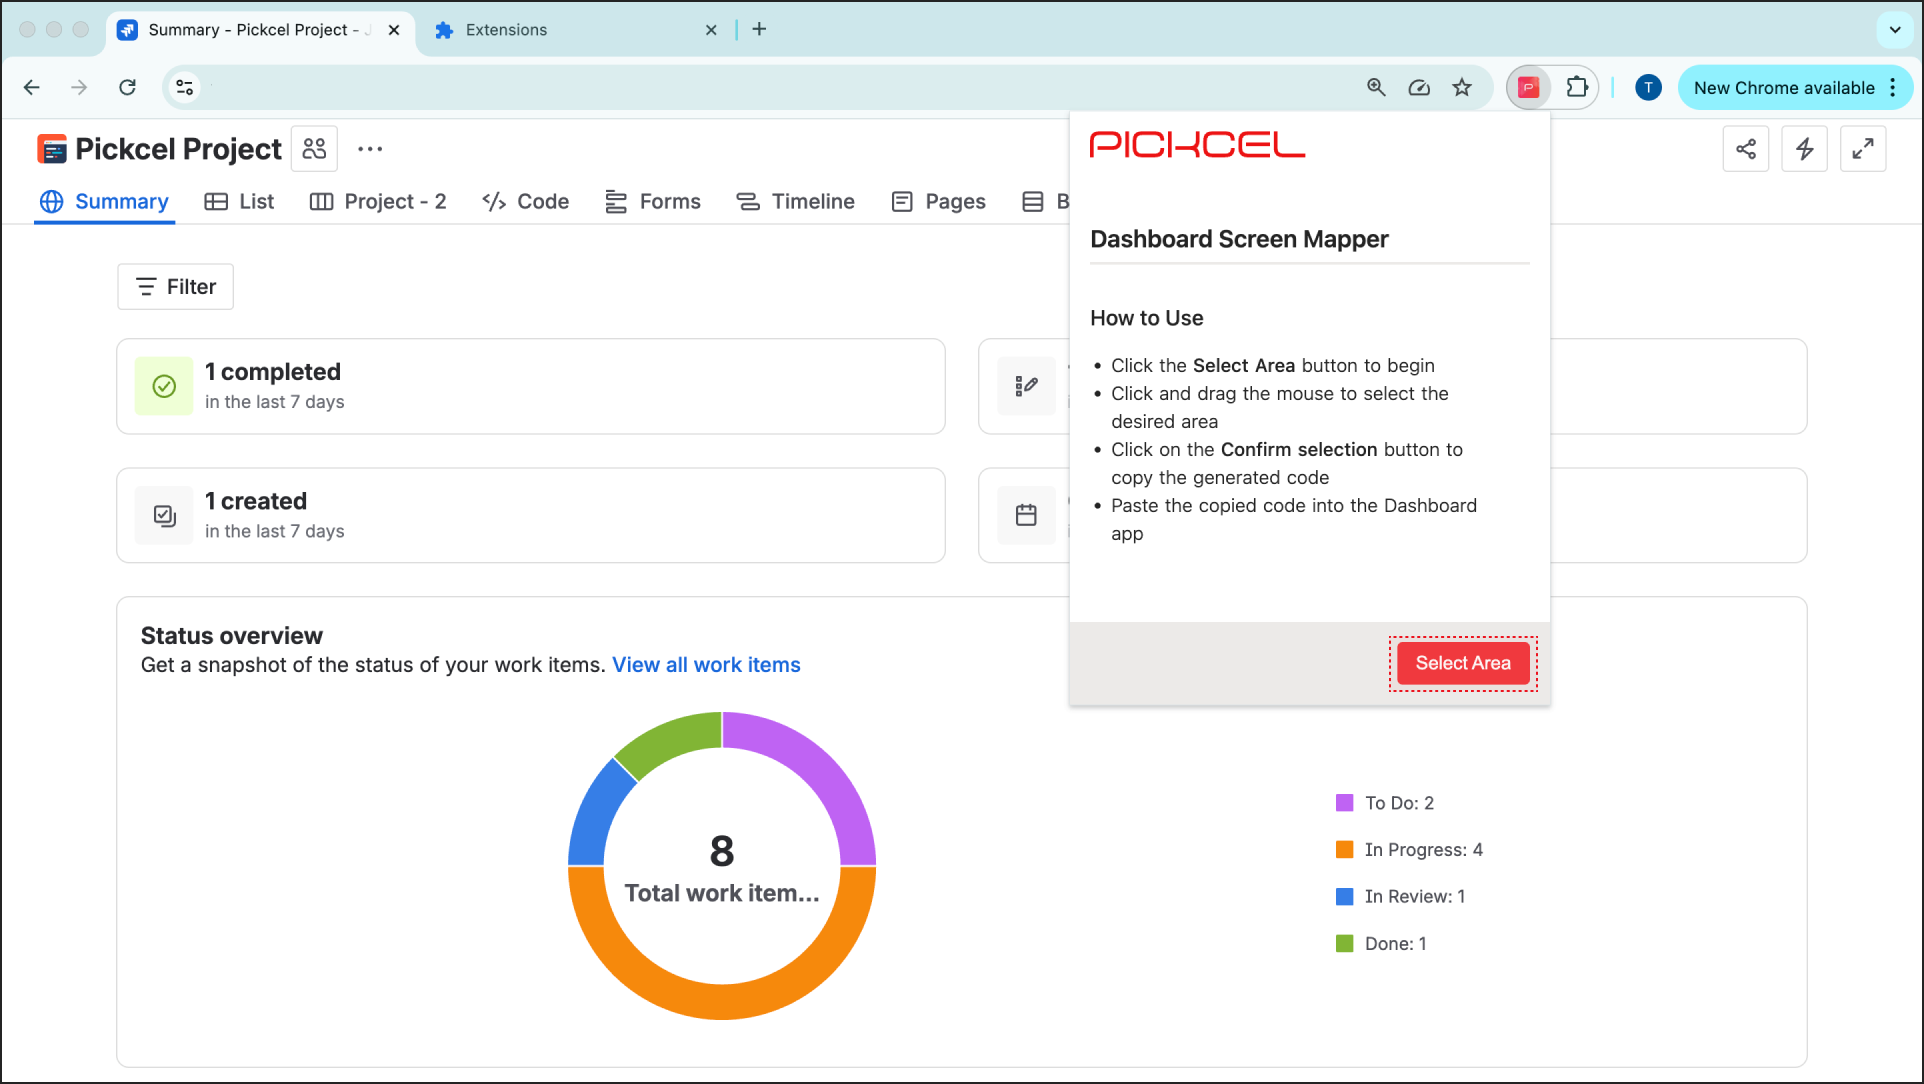The width and height of the screenshot is (1924, 1084).
Task: Open automation lightning bolt icon
Action: click(1804, 149)
